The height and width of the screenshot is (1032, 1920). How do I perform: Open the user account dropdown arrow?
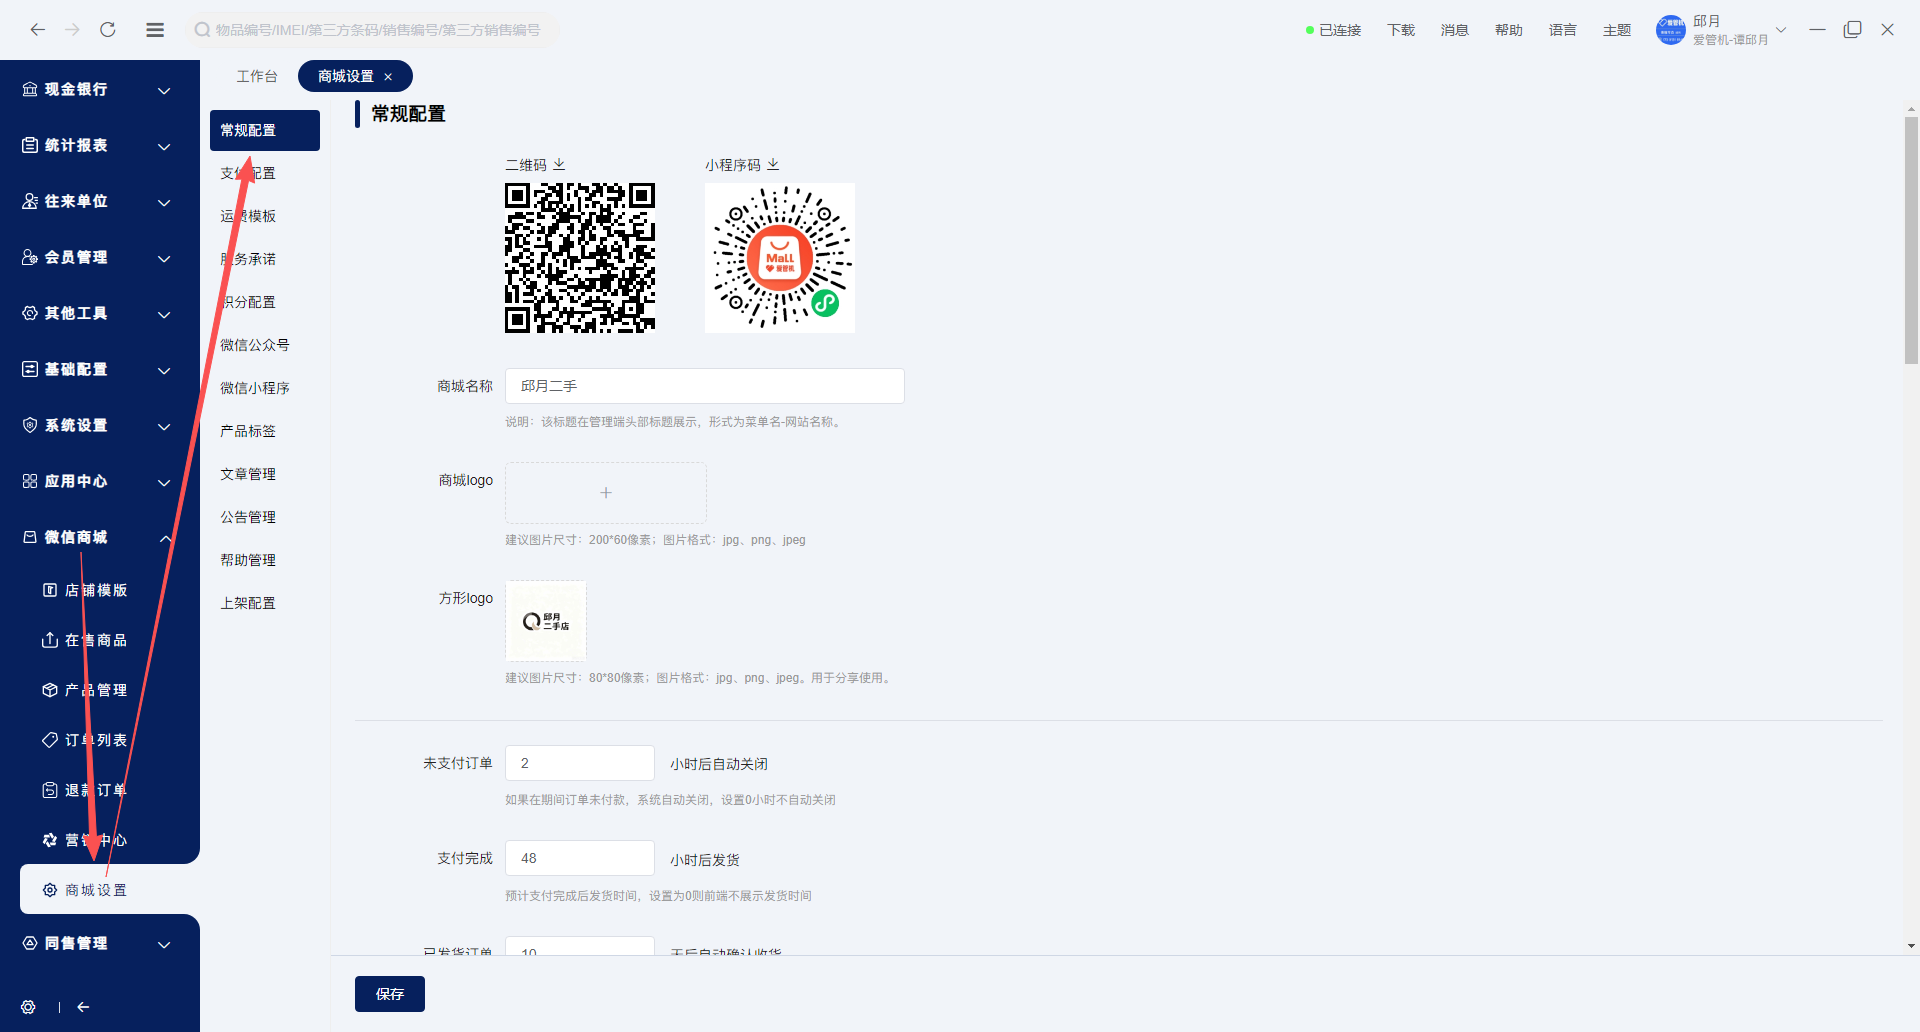coord(1781,30)
